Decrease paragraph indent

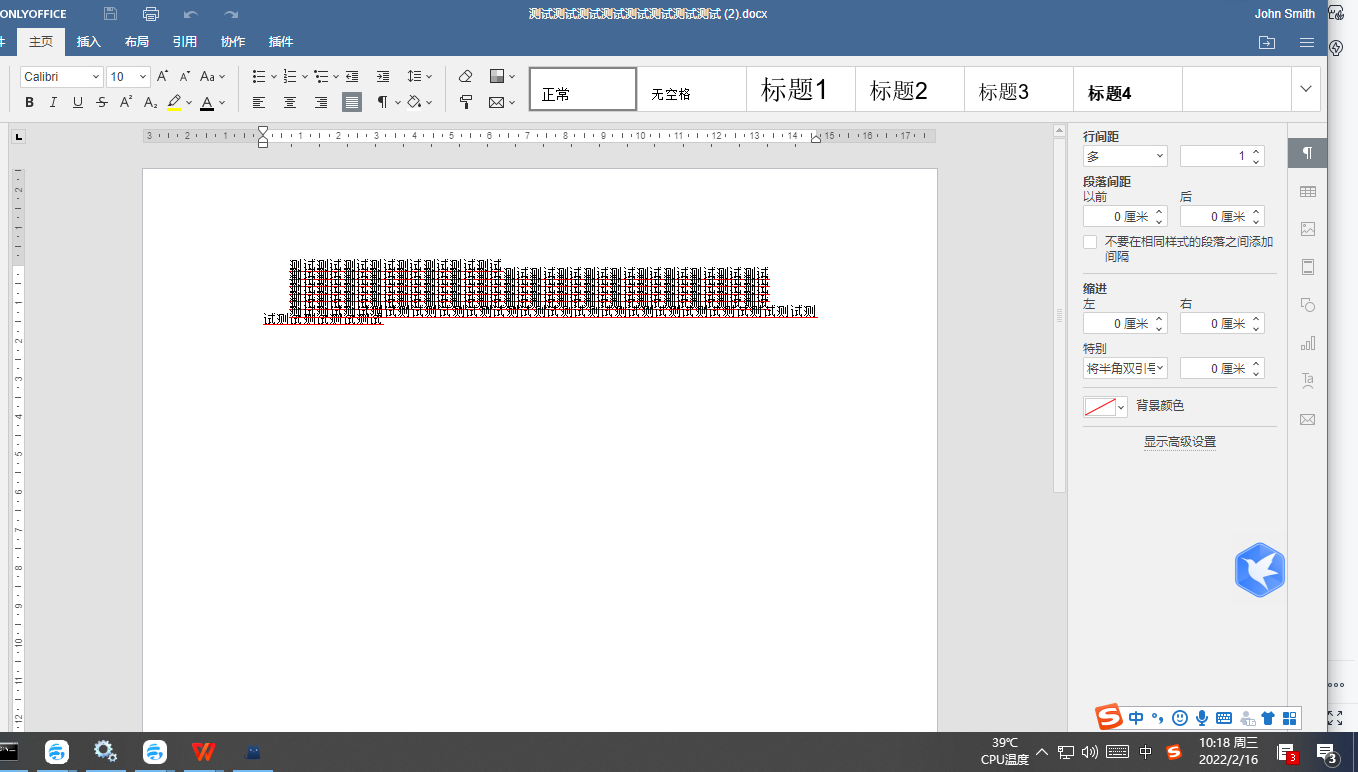click(352, 76)
